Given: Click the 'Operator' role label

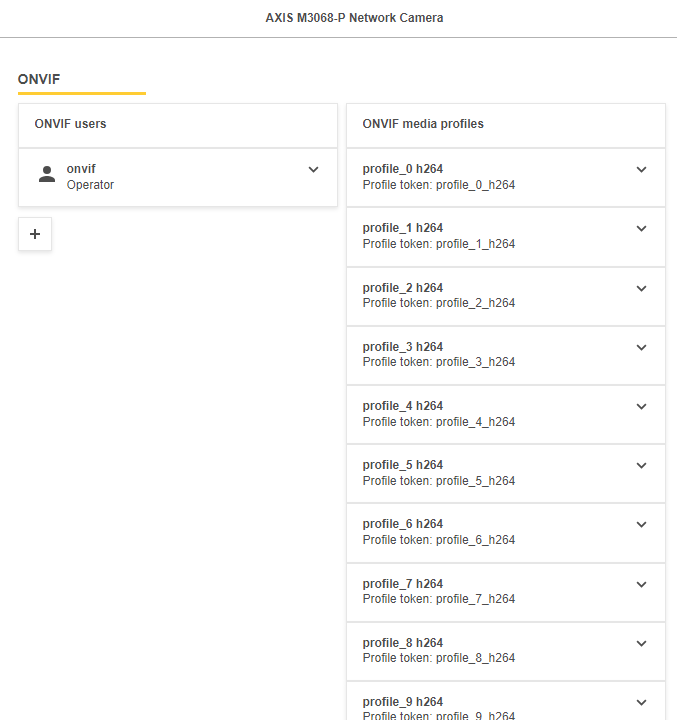Looking at the screenshot, I should (90, 185).
